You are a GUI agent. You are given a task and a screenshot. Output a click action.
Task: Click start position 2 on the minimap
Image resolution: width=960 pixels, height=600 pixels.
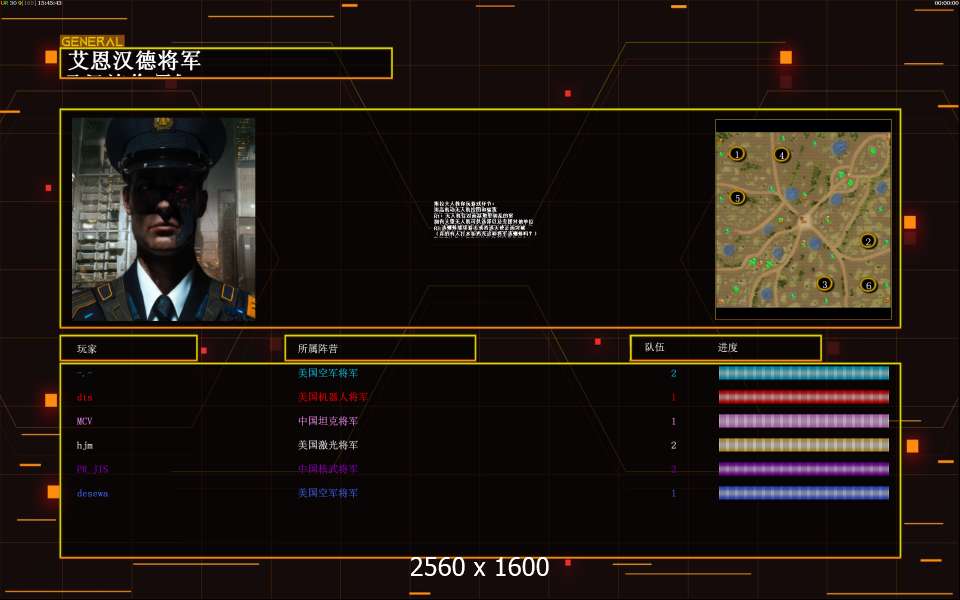pyautogui.click(x=868, y=241)
